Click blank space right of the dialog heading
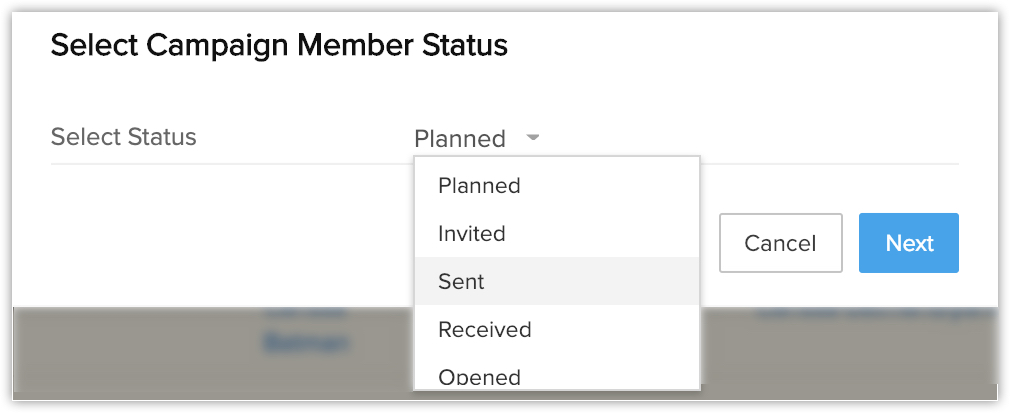The height and width of the screenshot is (413, 1010). tap(750, 45)
